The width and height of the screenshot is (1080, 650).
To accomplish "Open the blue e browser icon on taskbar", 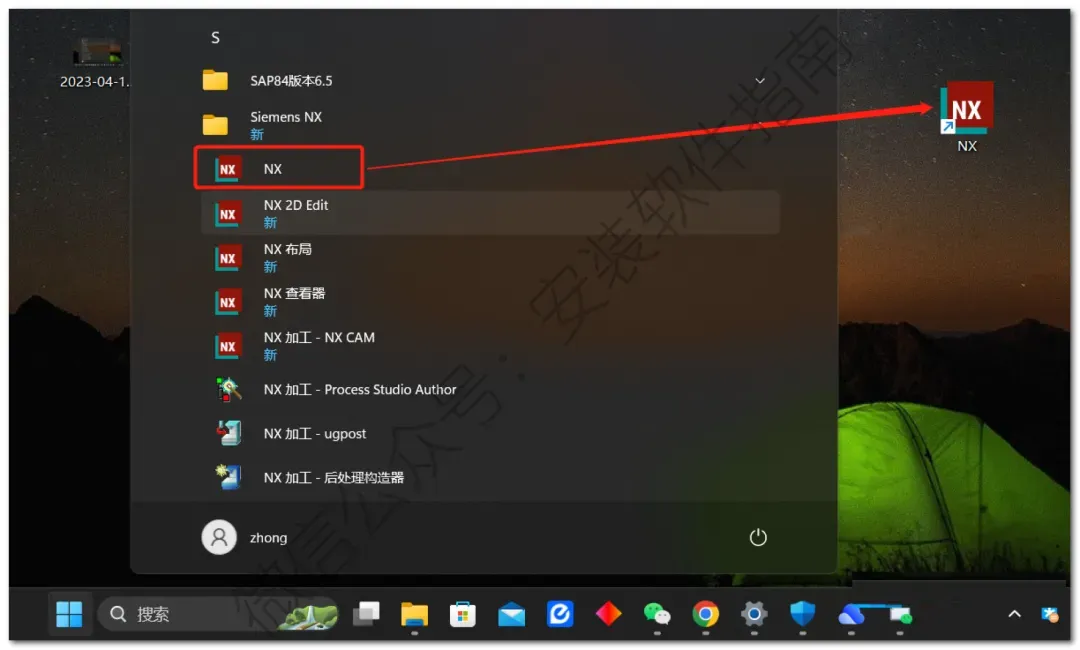I will 560,613.
